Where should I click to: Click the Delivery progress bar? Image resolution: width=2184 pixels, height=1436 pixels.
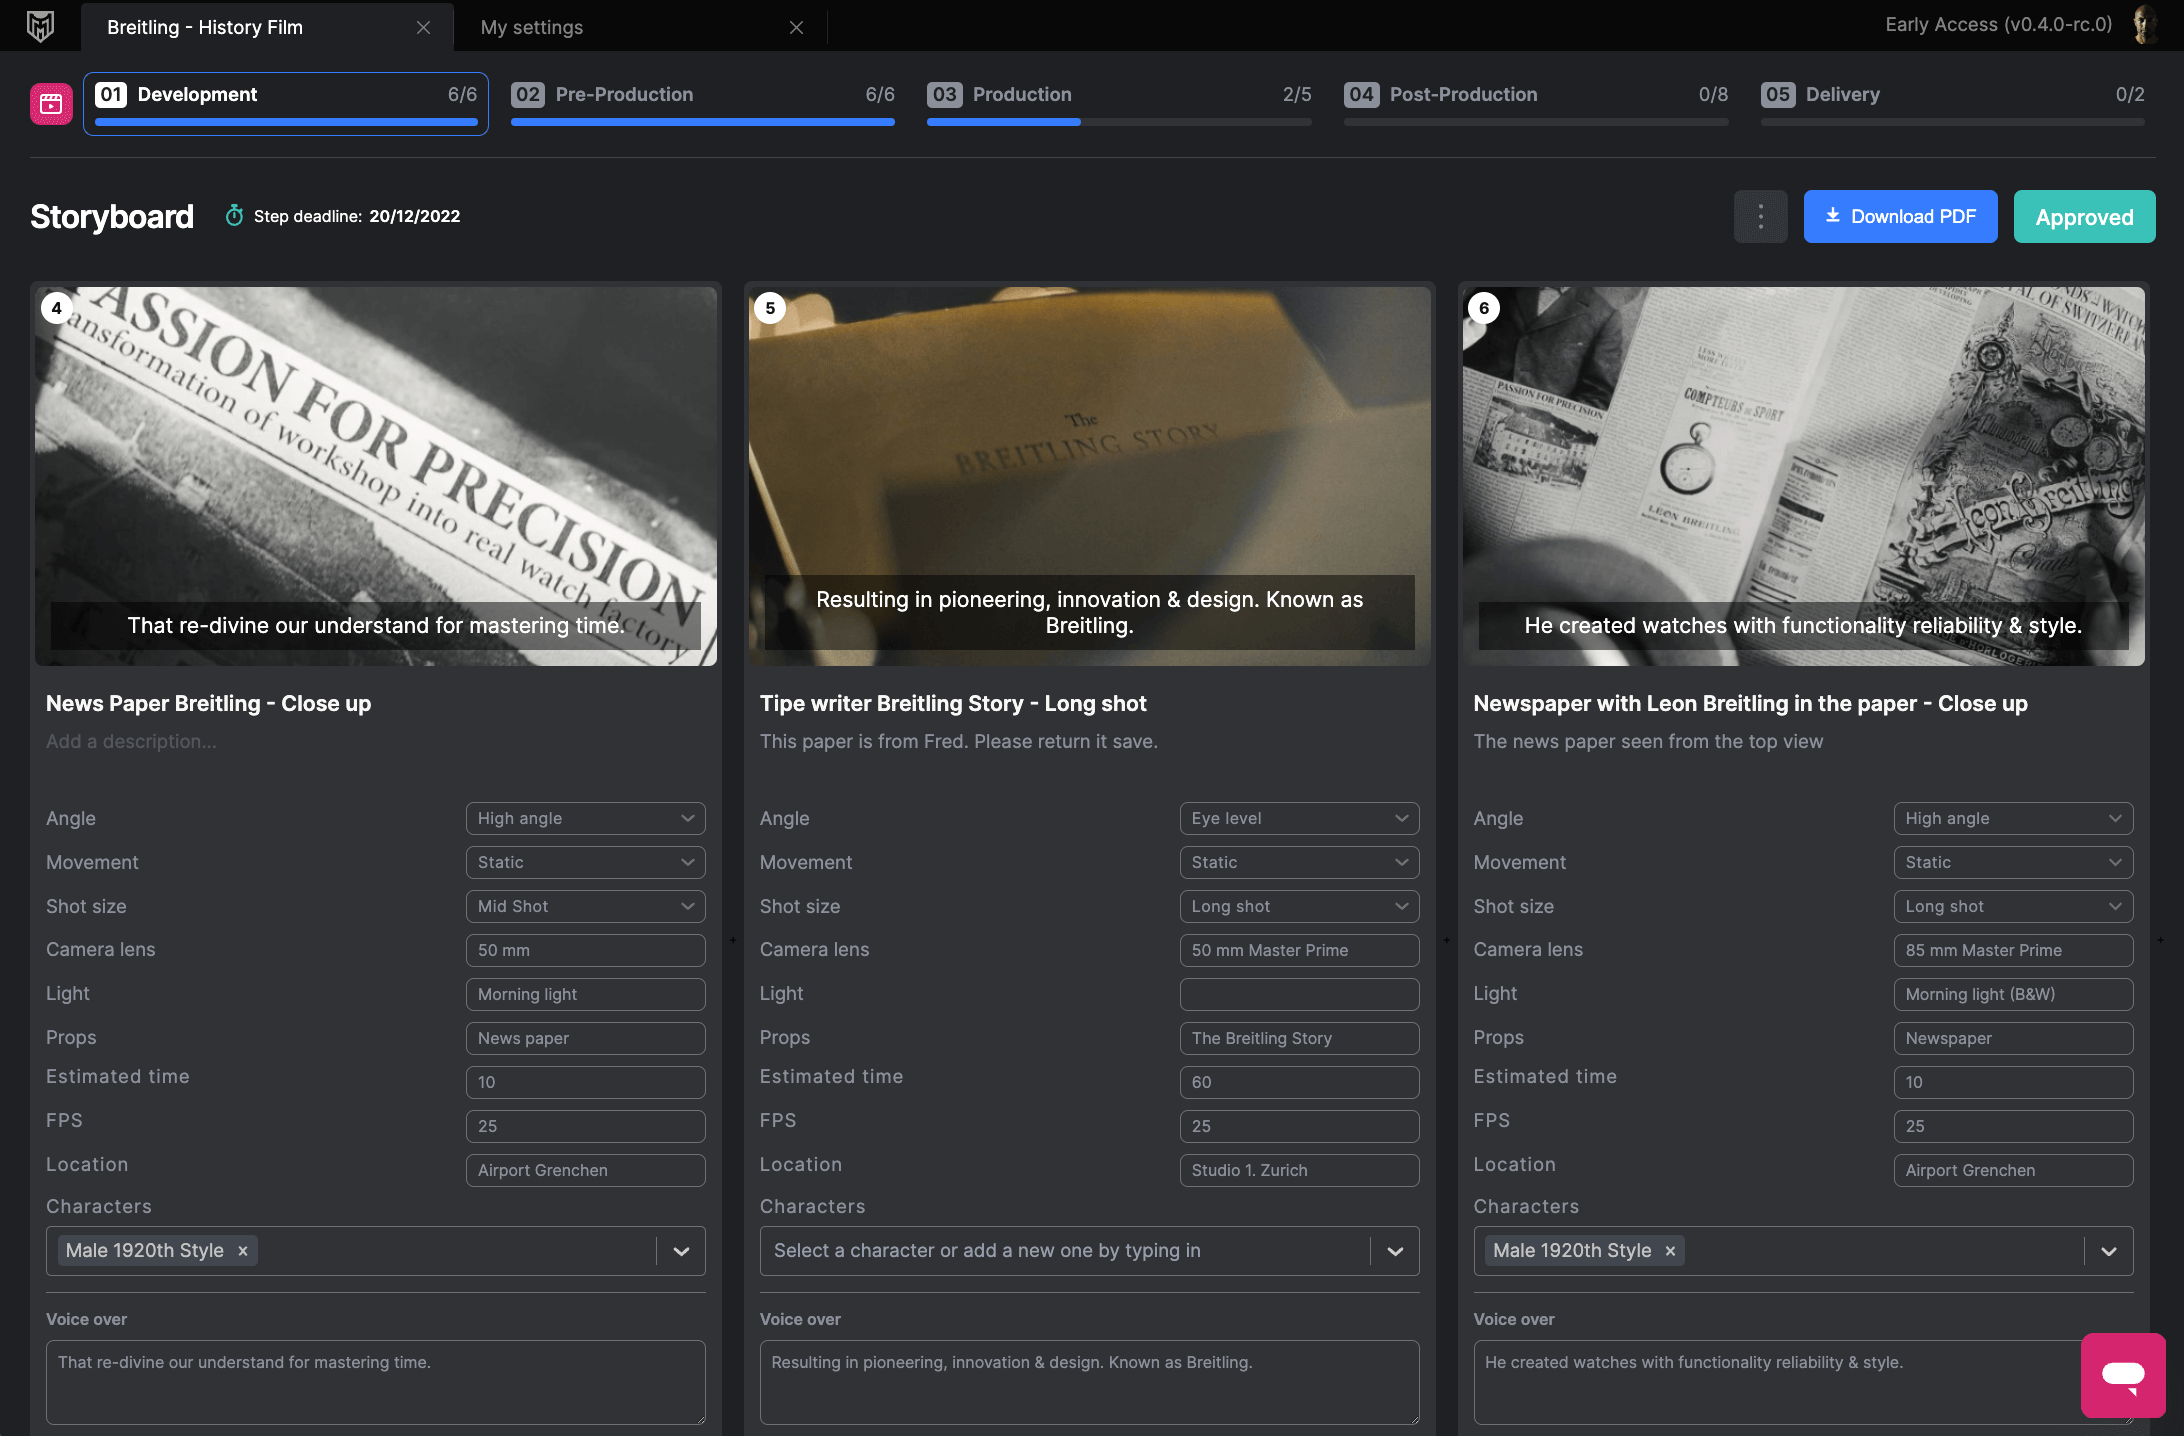click(1952, 122)
